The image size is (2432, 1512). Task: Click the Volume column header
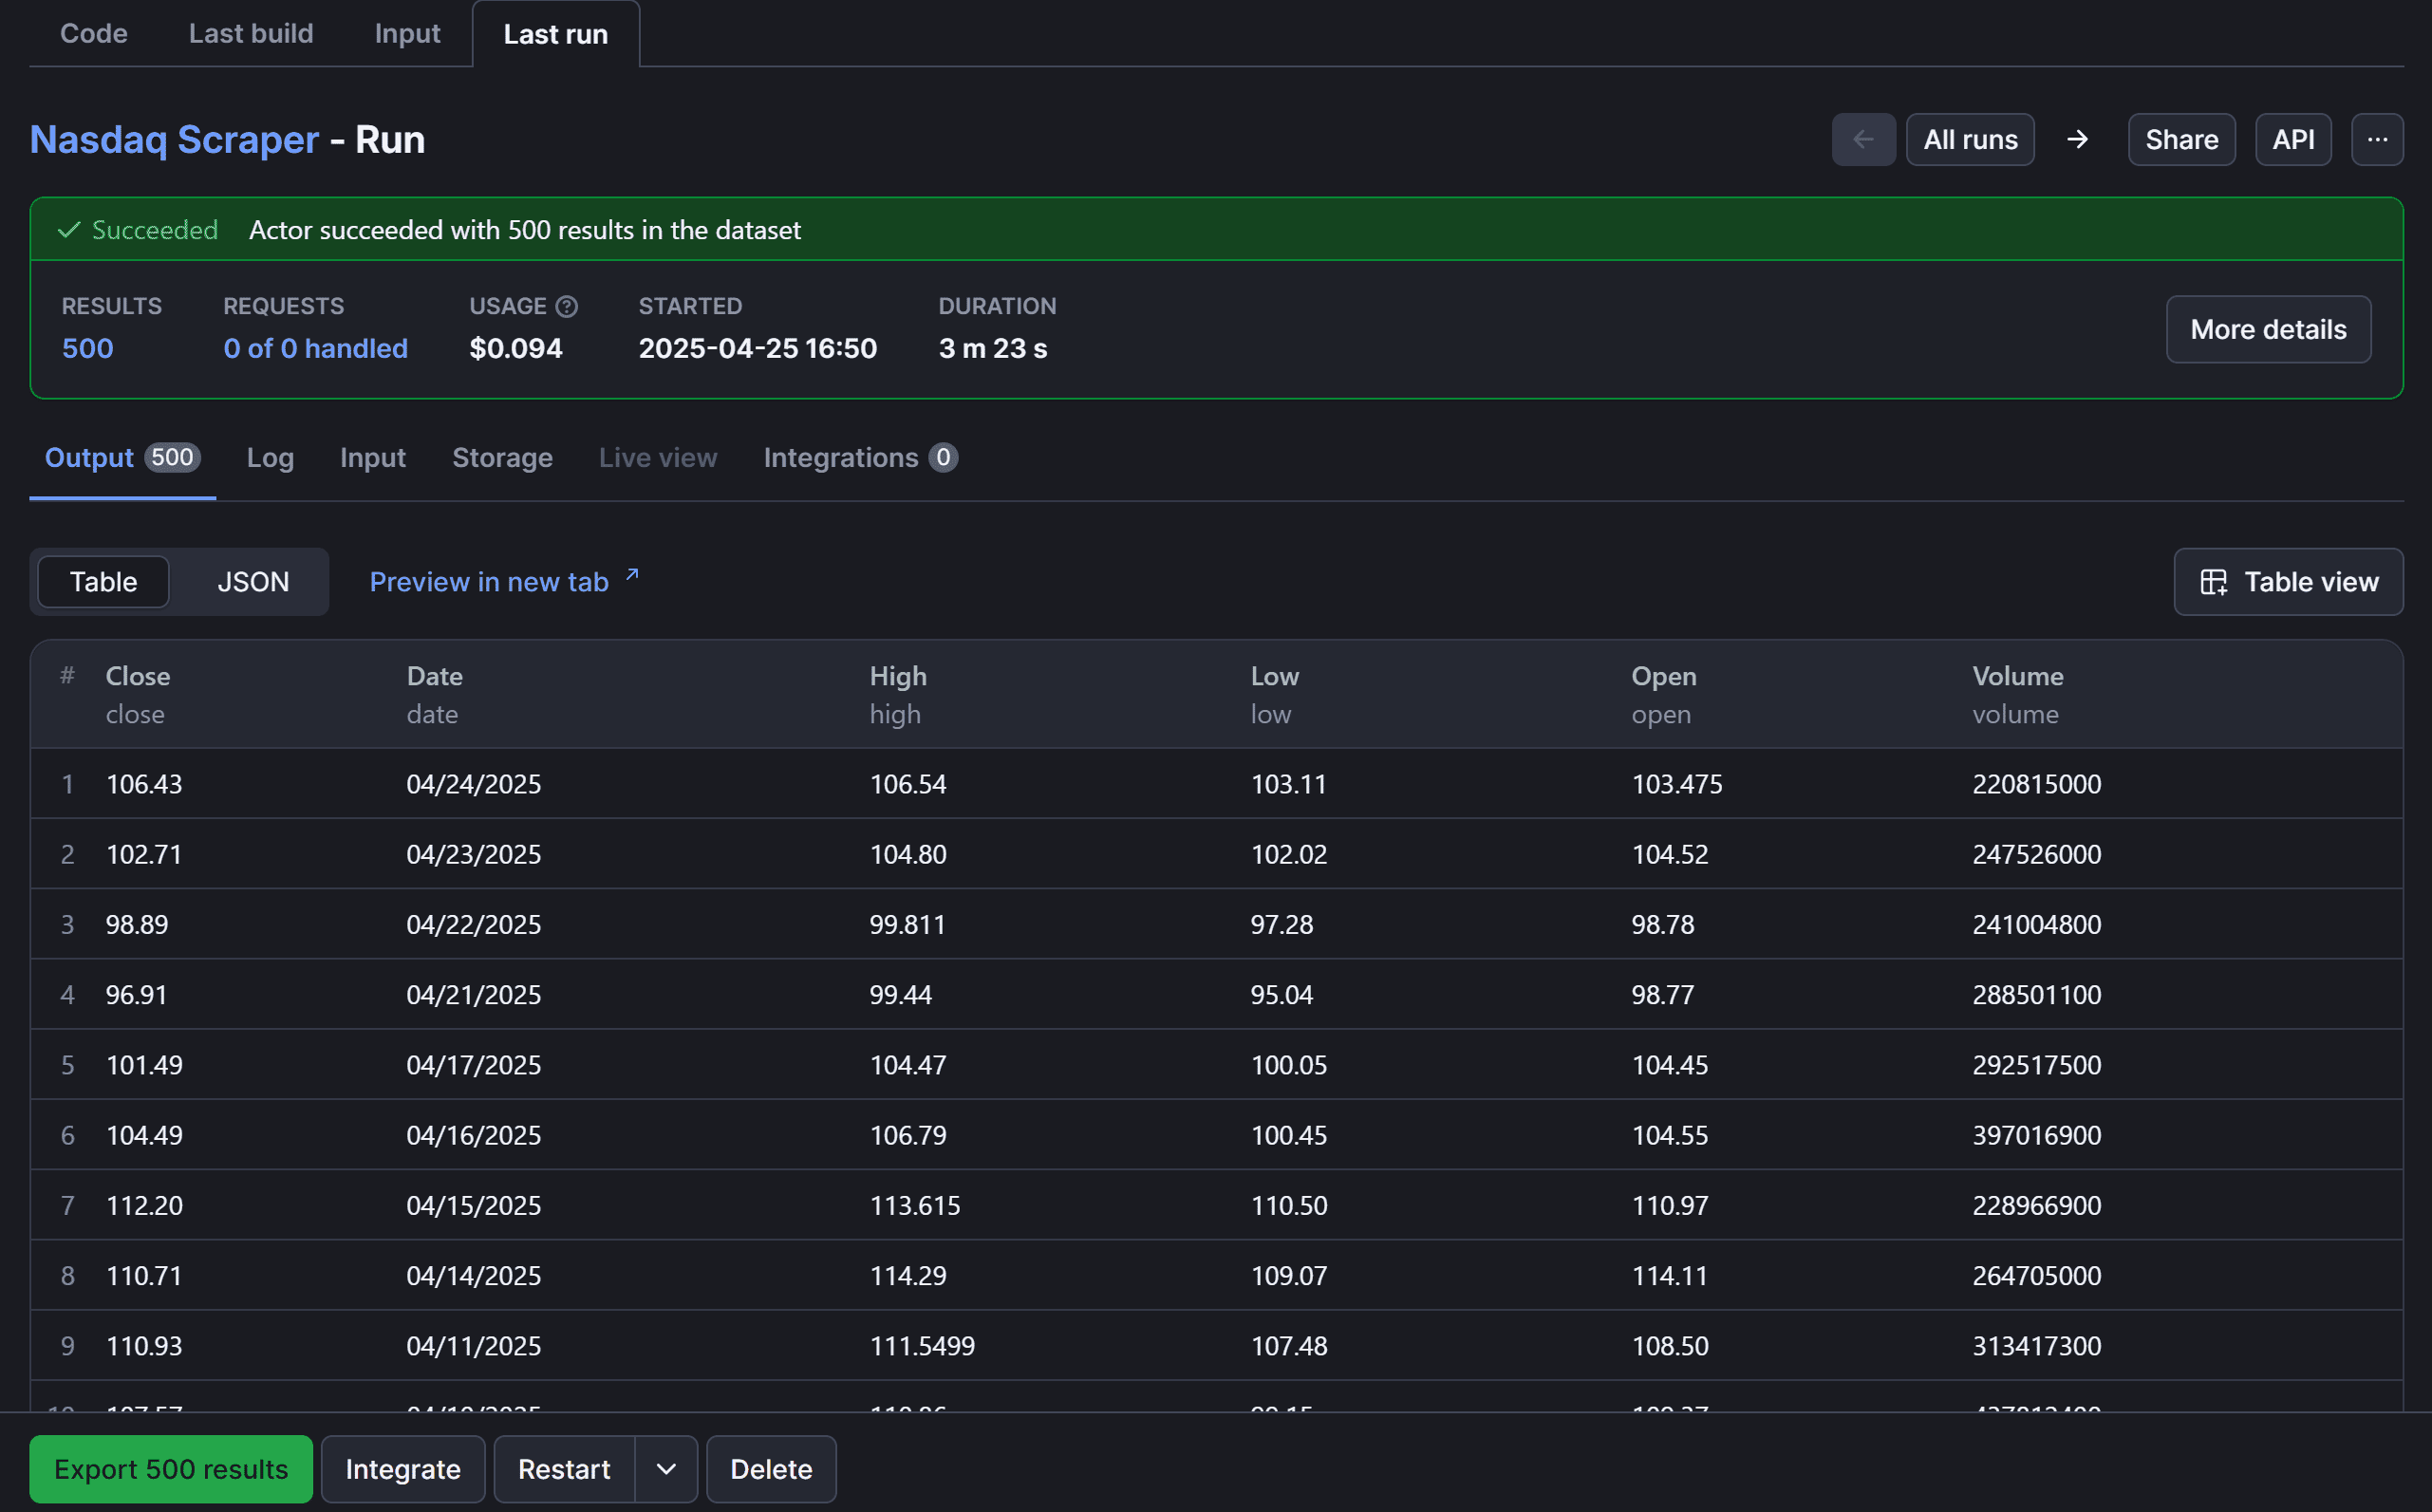(2017, 677)
